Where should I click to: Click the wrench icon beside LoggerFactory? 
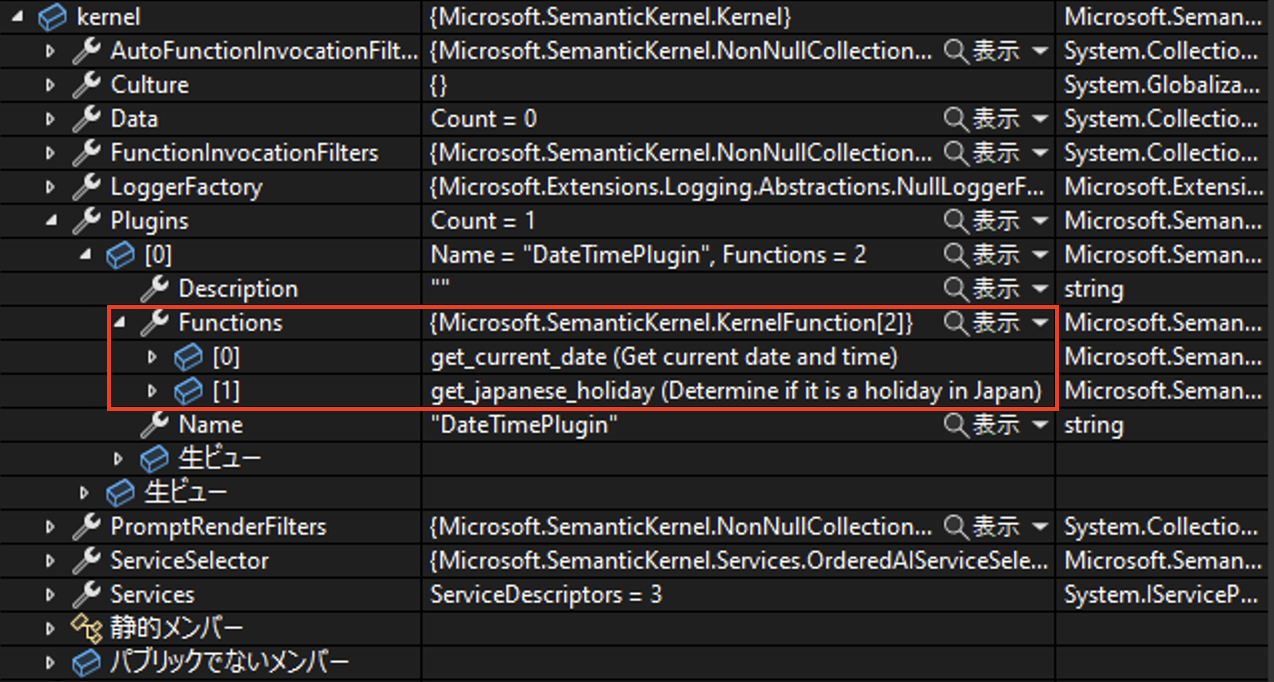pyautogui.click(x=86, y=186)
